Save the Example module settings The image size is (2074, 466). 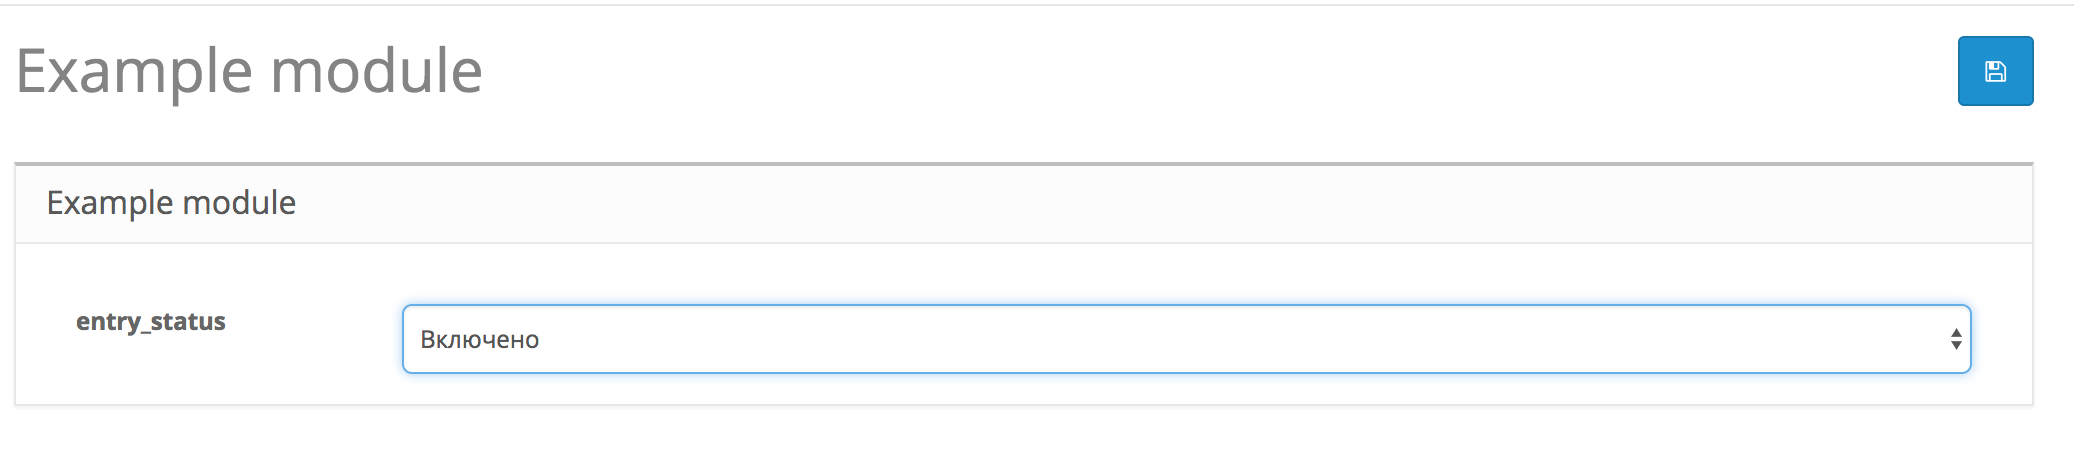1995,71
